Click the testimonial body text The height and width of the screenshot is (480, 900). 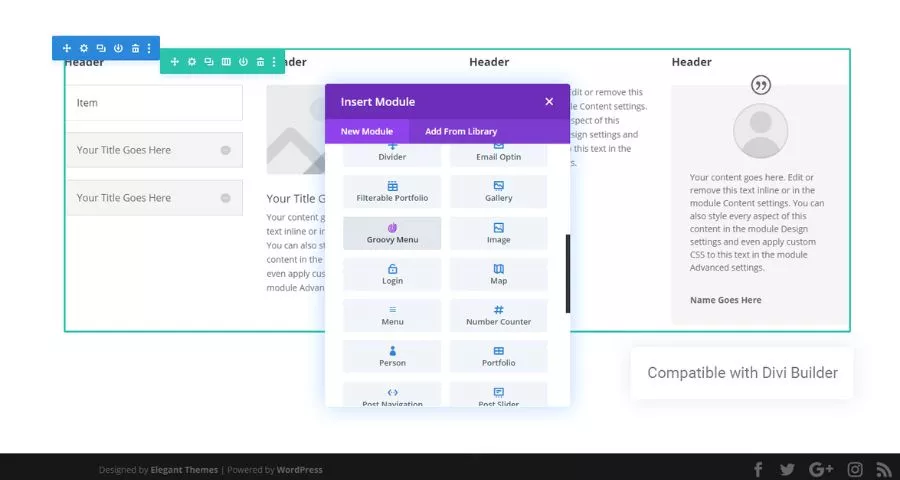(x=757, y=222)
